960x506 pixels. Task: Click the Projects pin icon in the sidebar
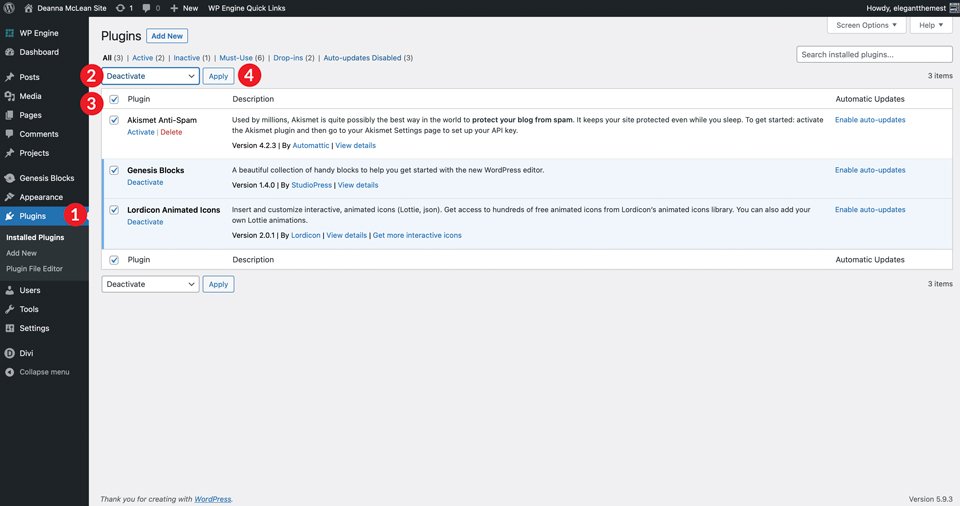point(9,153)
